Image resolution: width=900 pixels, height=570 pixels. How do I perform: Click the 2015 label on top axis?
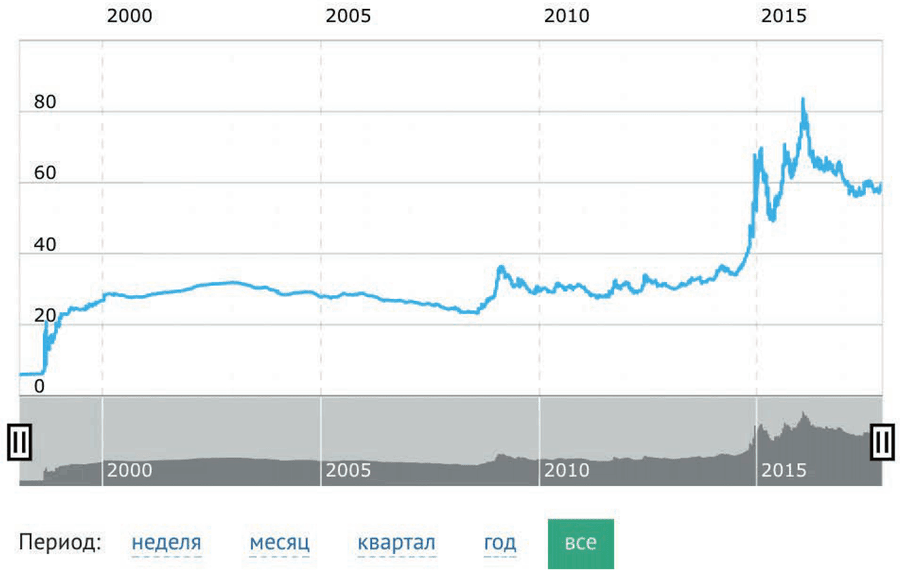pyautogui.click(x=785, y=17)
